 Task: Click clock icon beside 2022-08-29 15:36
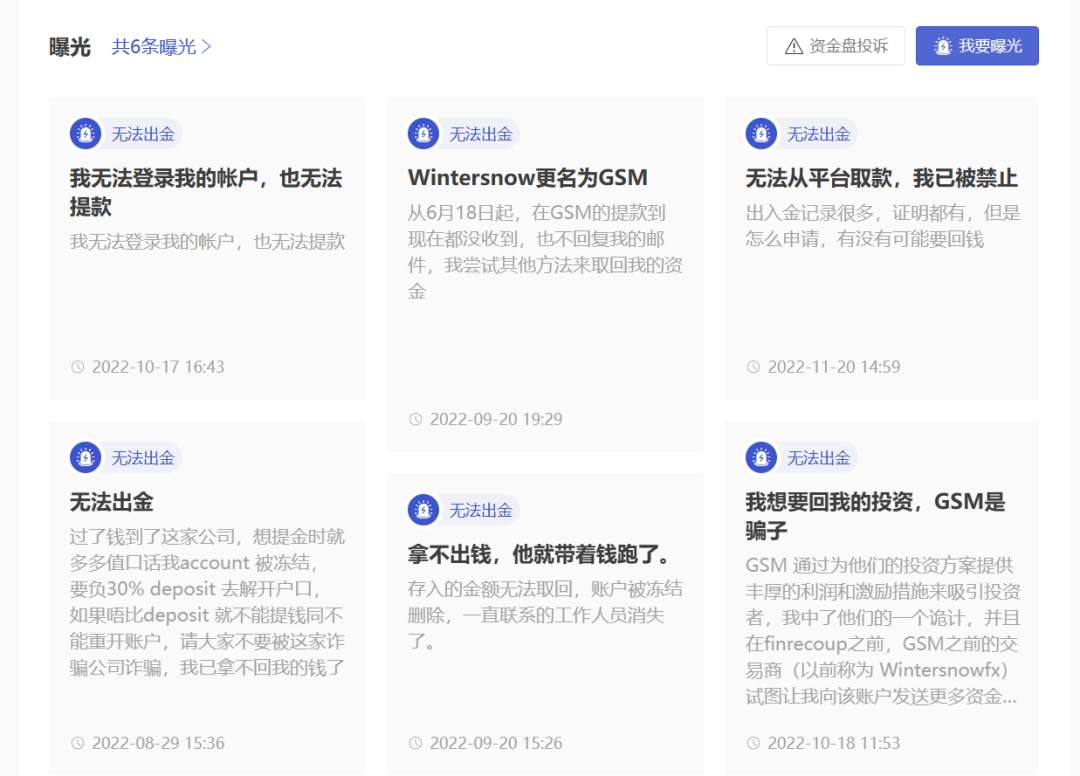point(78,743)
